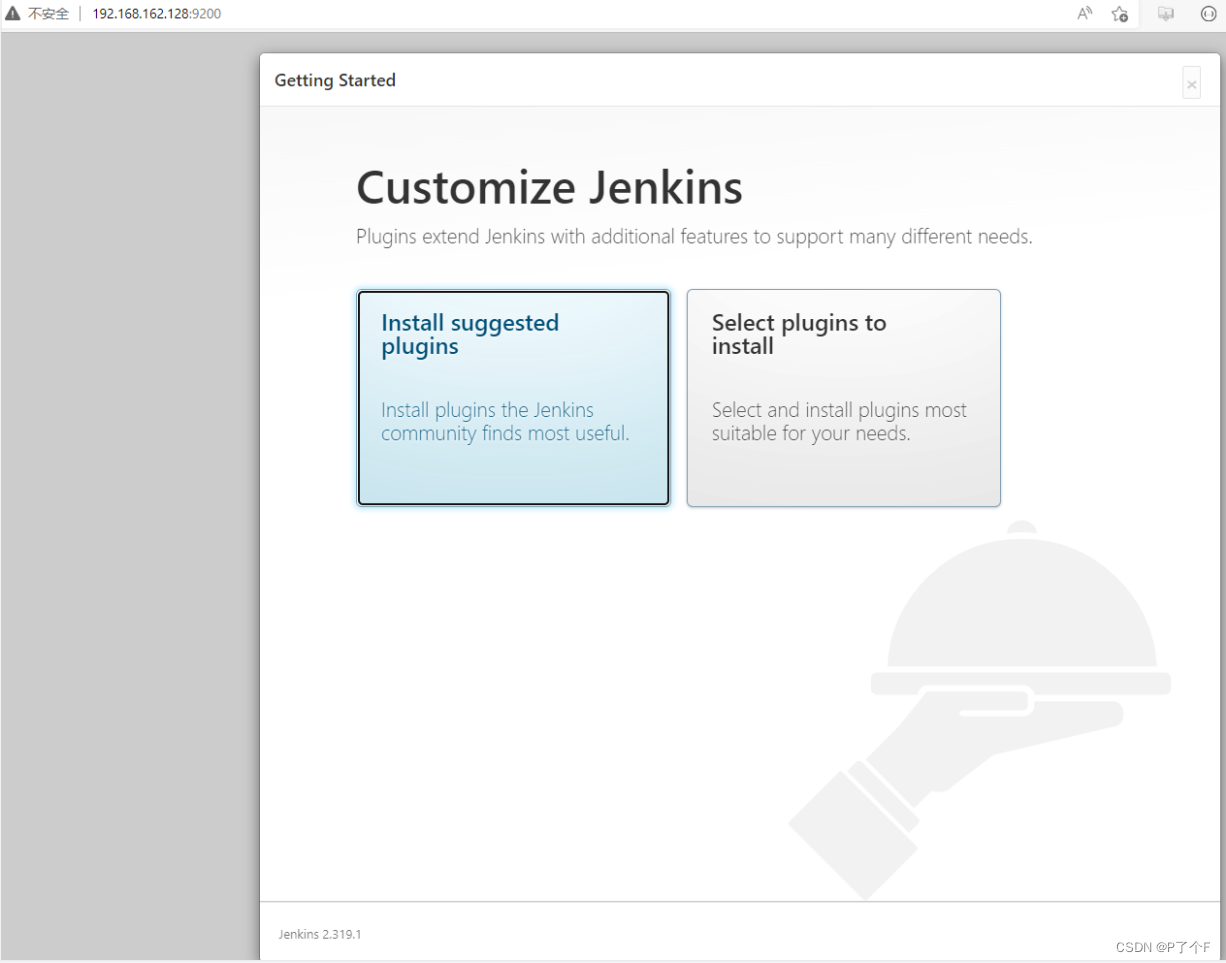Open the browser profile or extension icon in toolbar

pos(1165,14)
